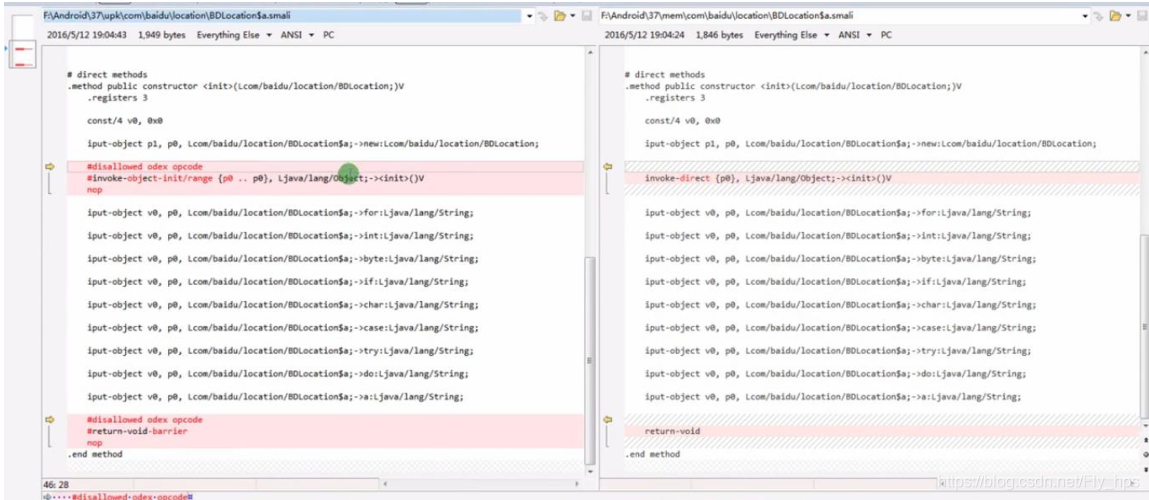Screen dimensions: 1149x500
Task: Open left path history dropdown arrow
Action: pyautogui.click(x=530, y=16)
